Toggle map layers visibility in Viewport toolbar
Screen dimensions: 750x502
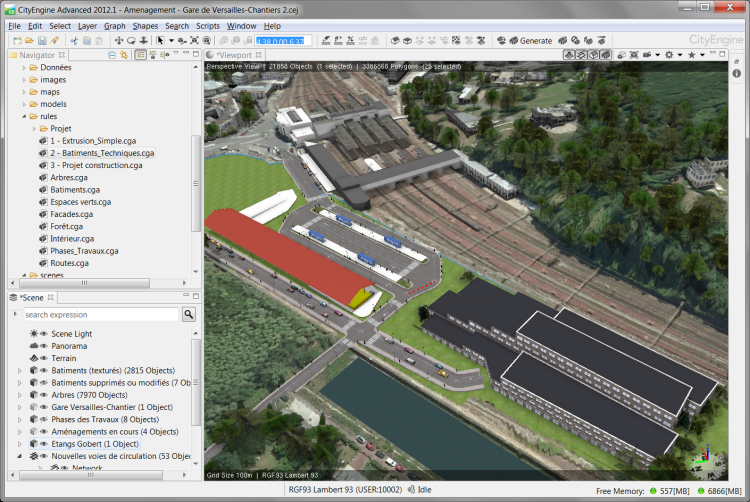(569, 55)
